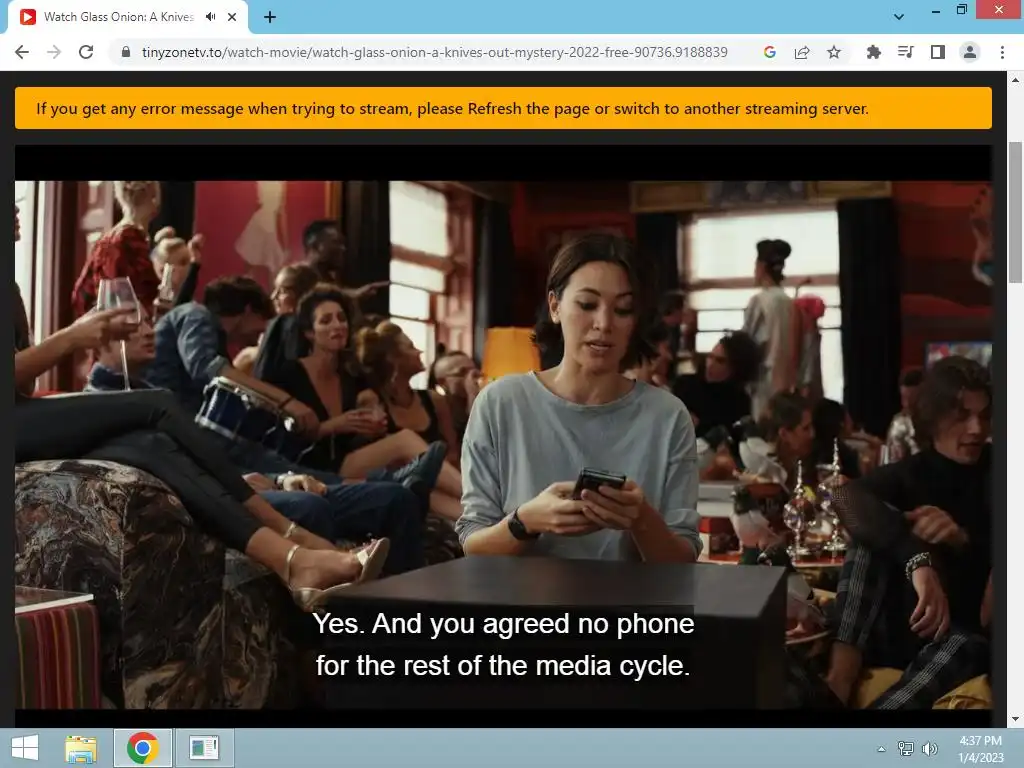Click the browser back arrow

click(22, 52)
